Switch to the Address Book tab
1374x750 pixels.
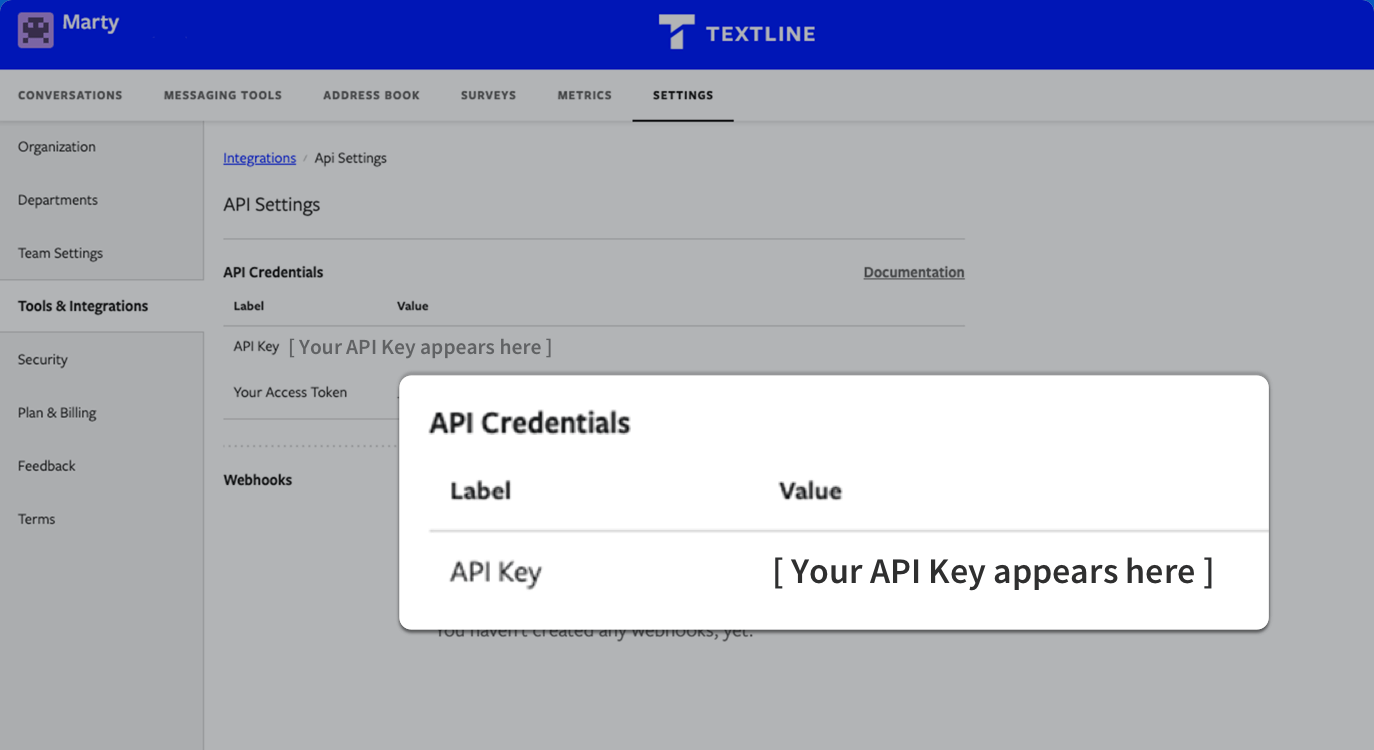pos(371,95)
